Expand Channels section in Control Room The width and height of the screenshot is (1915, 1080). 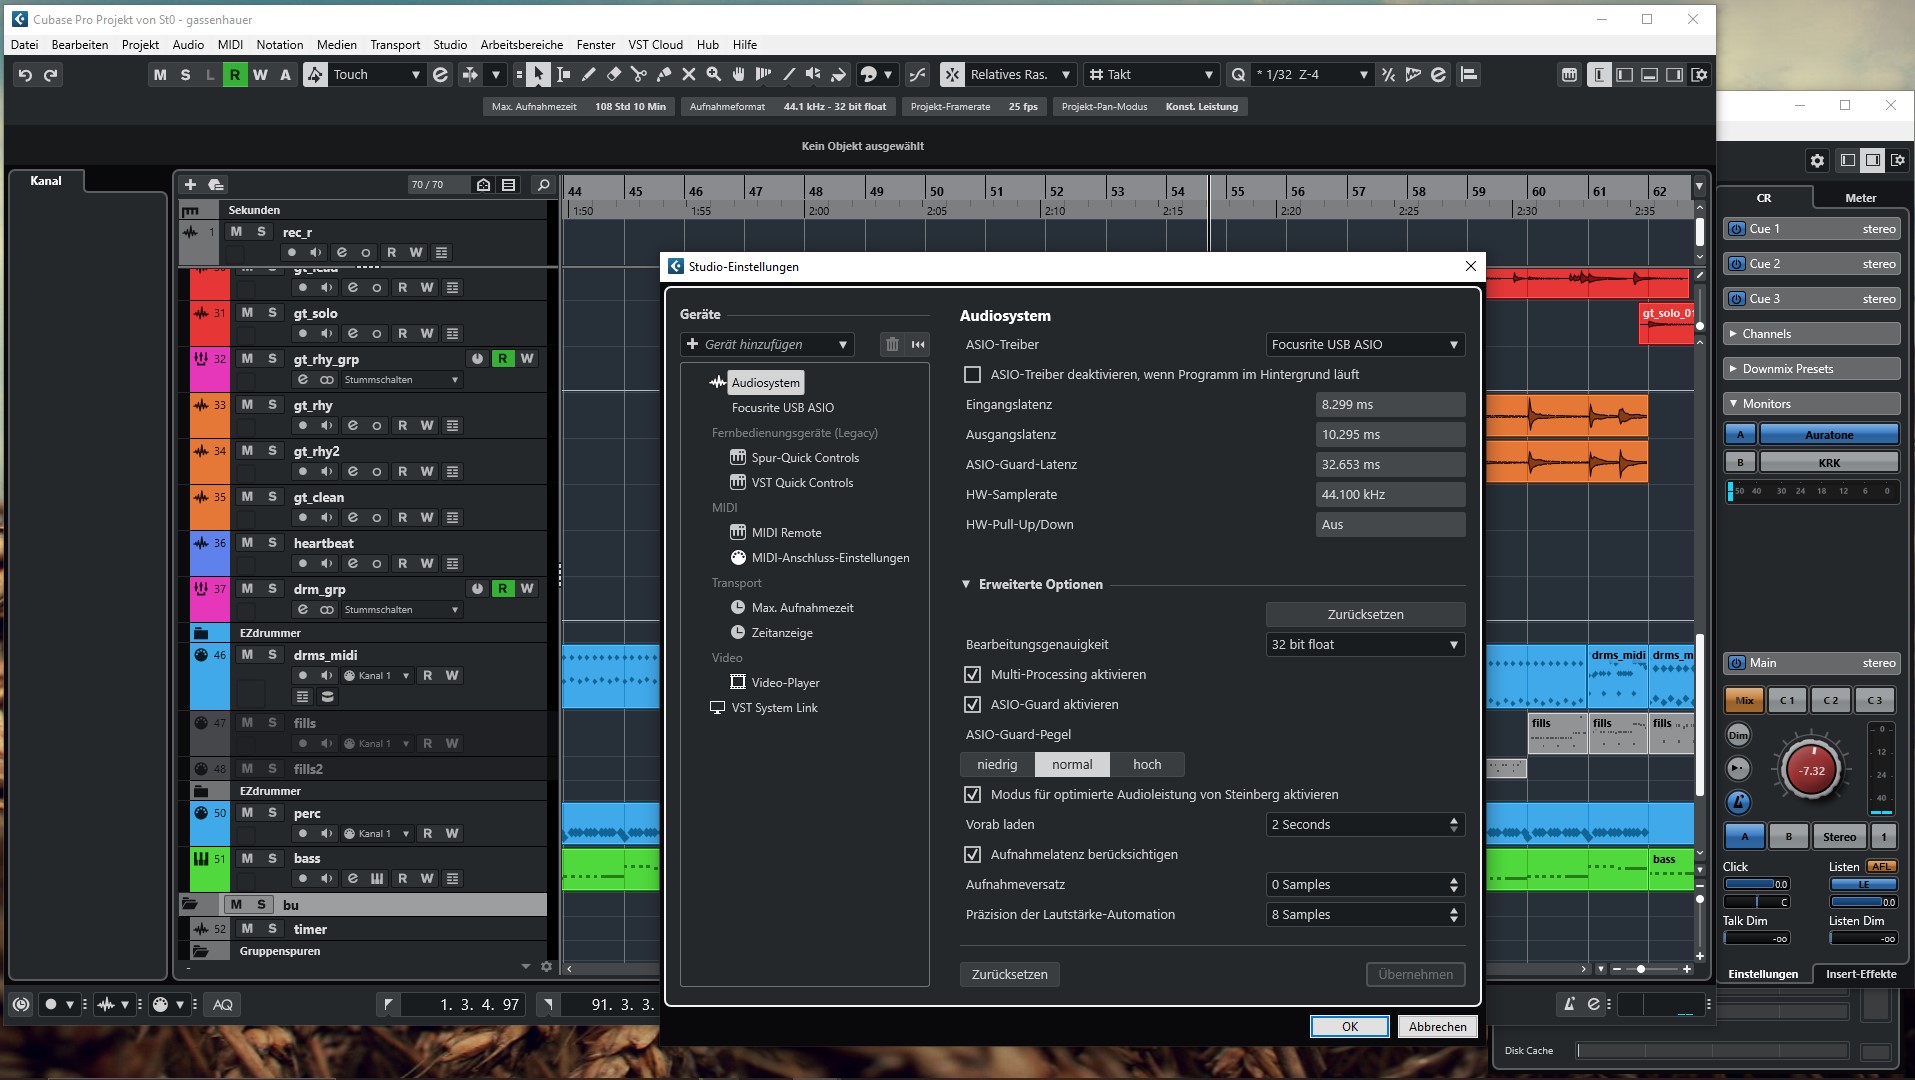click(1811, 334)
